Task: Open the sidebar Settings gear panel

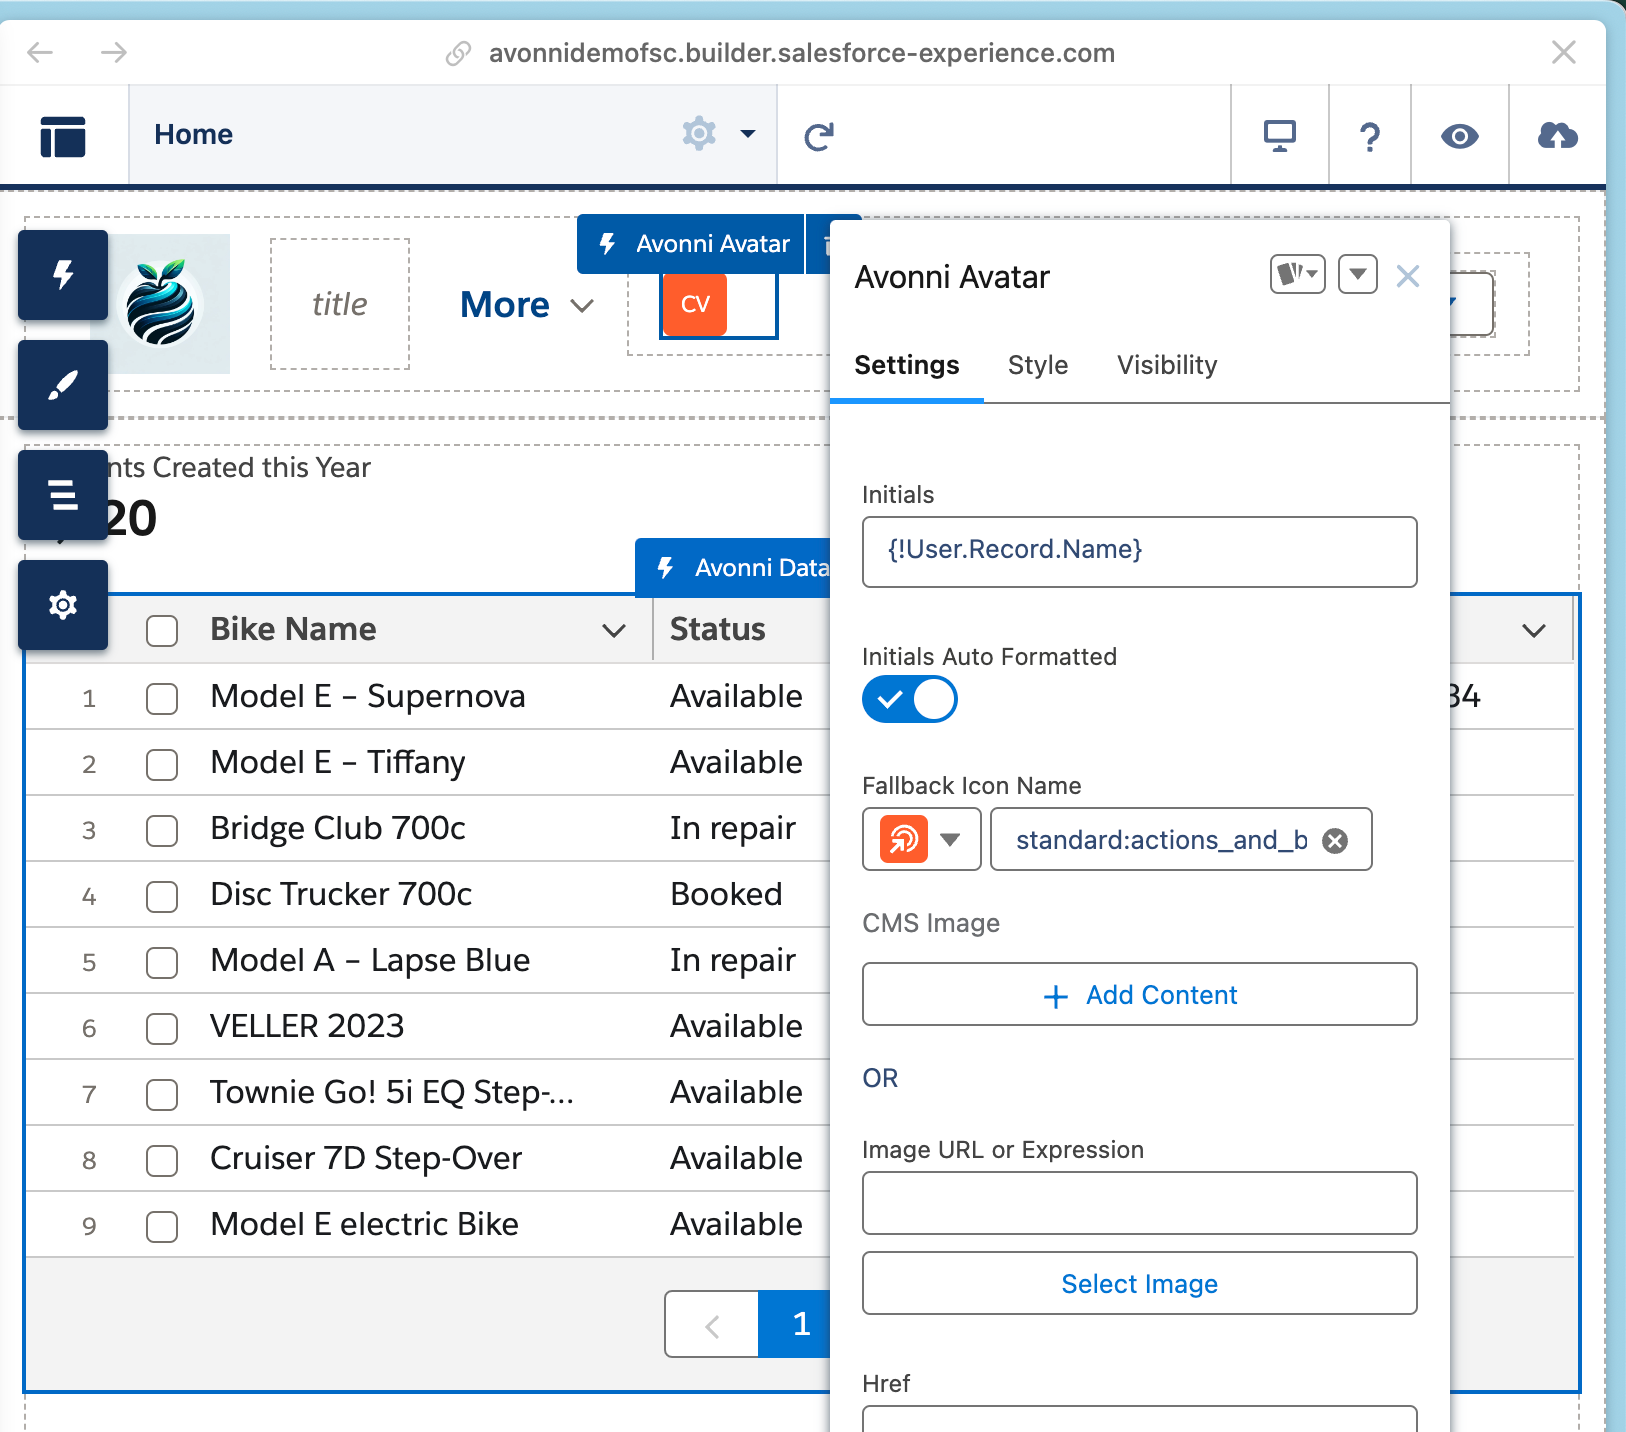Action: [x=63, y=605]
